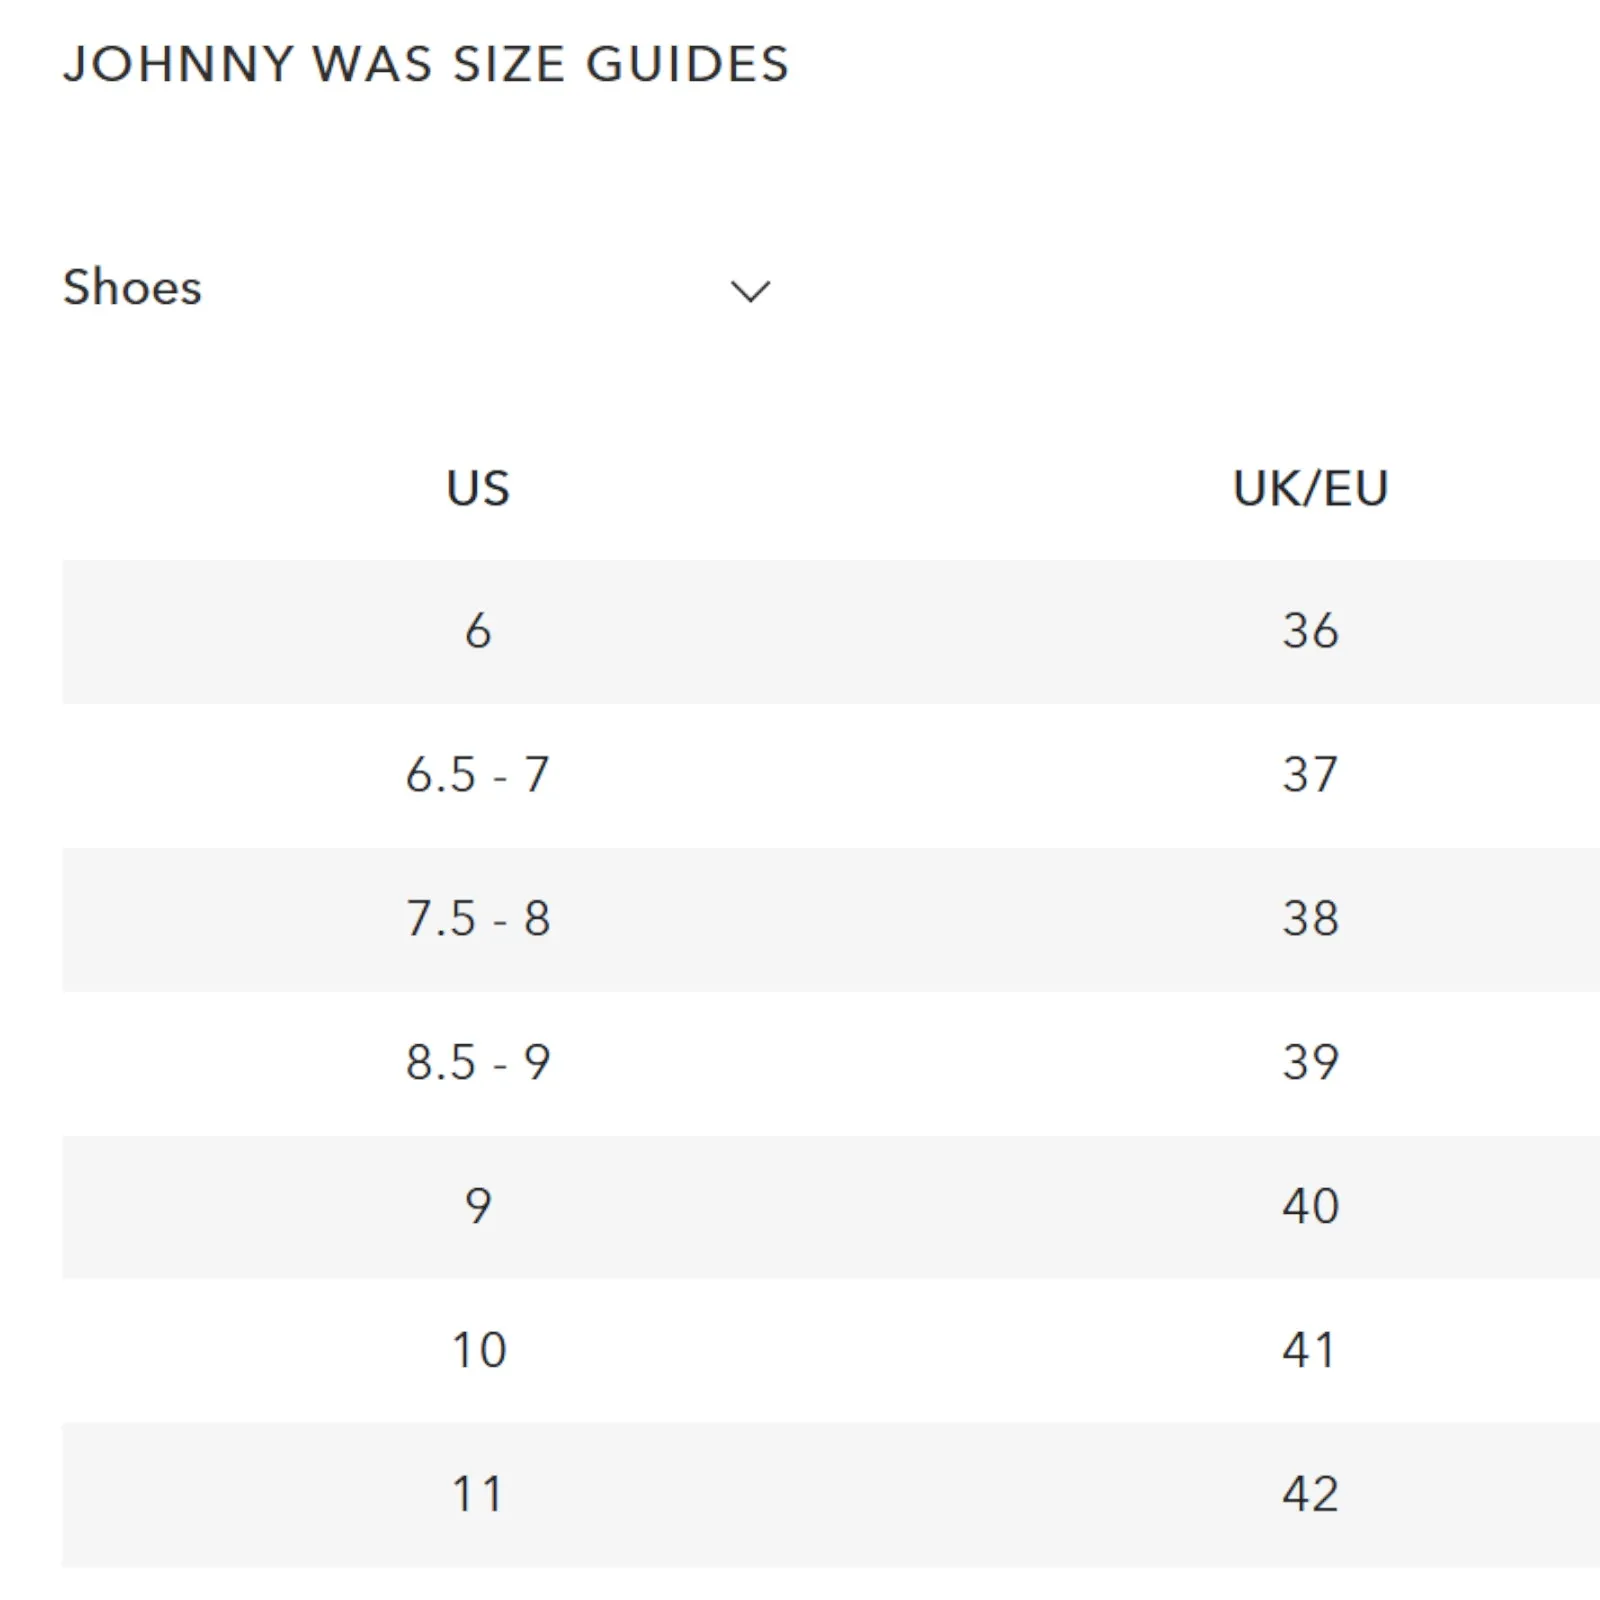Click the US size 10 cell
The image size is (1600, 1600).
coord(480,1350)
